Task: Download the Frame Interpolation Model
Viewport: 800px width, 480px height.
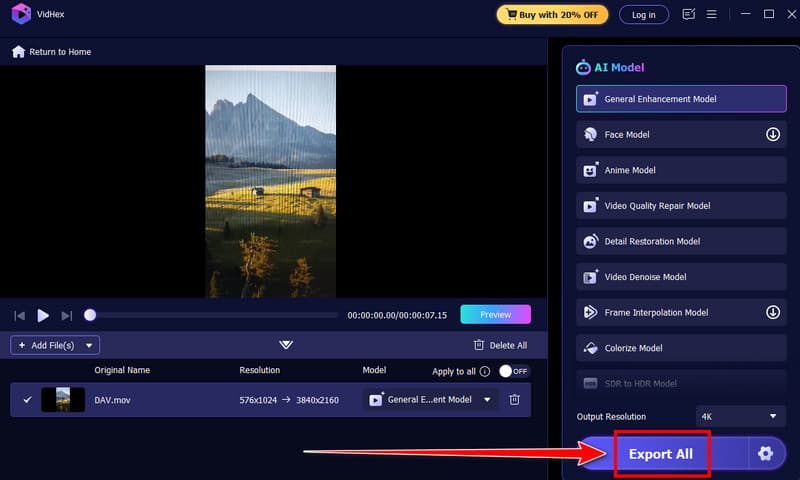Action: pos(773,312)
